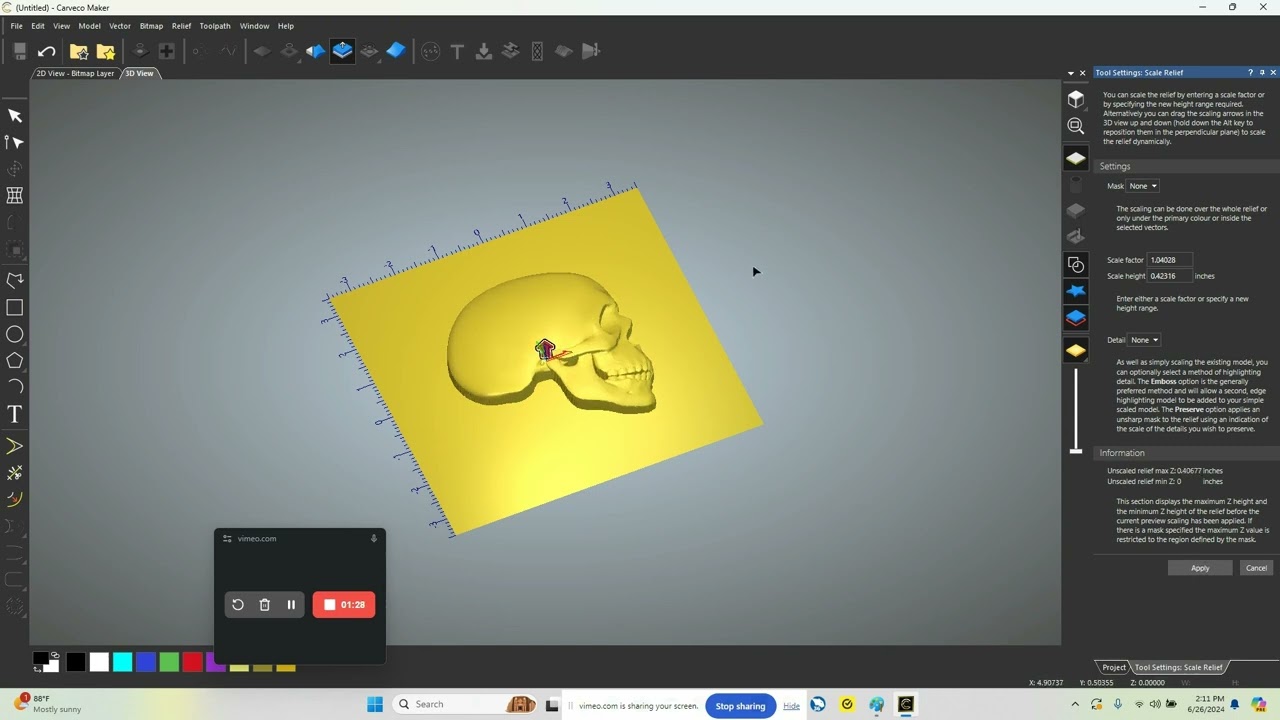This screenshot has width=1280, height=720.
Task: Toggle the overlapping shapes view icon
Action: [1076, 265]
